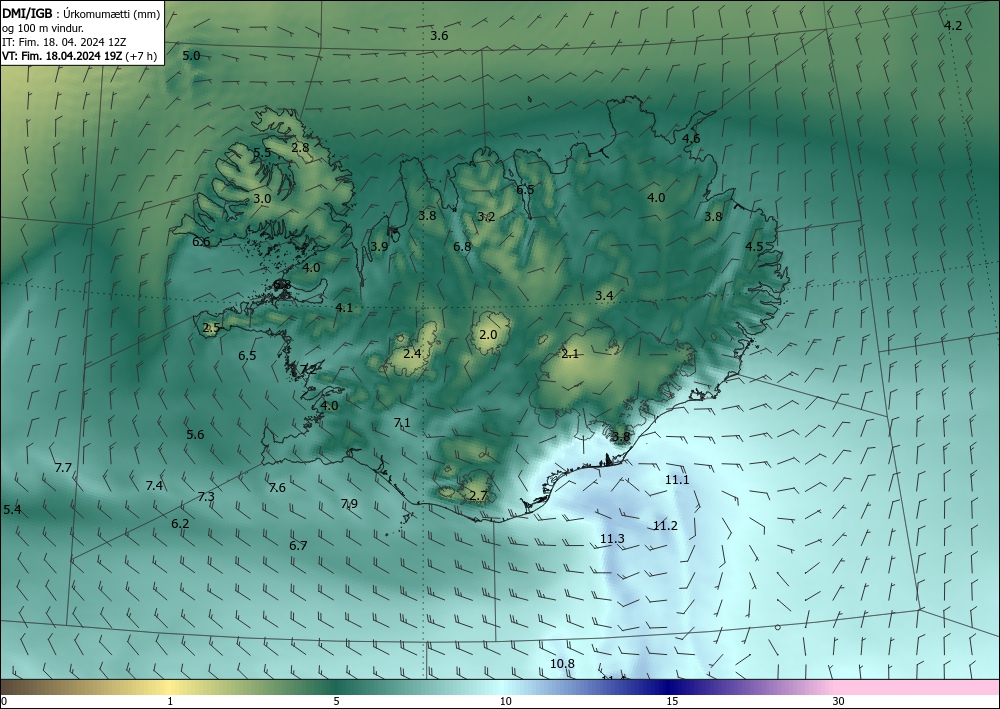The width and height of the screenshot is (1000, 709).
Task: Click the 15 tick on the color scale
Action: [672, 701]
